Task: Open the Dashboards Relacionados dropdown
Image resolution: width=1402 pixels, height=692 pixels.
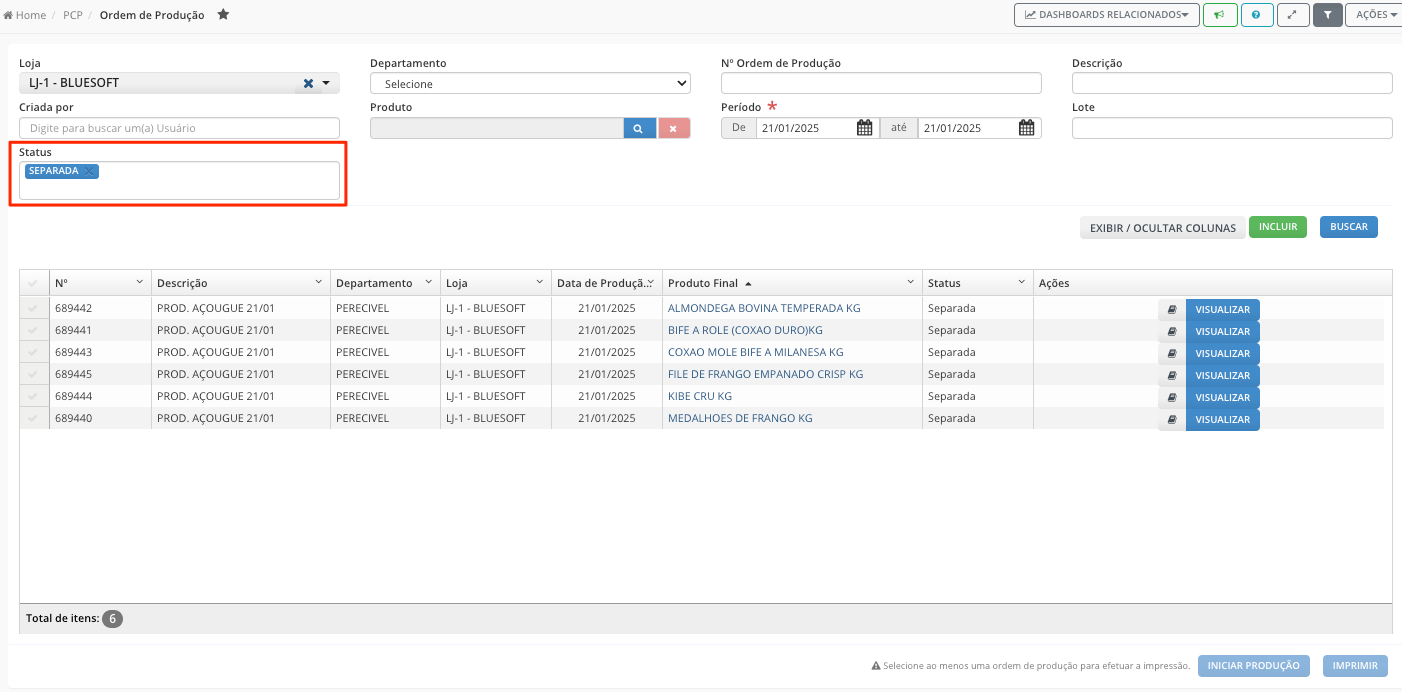Action: click(x=1107, y=15)
